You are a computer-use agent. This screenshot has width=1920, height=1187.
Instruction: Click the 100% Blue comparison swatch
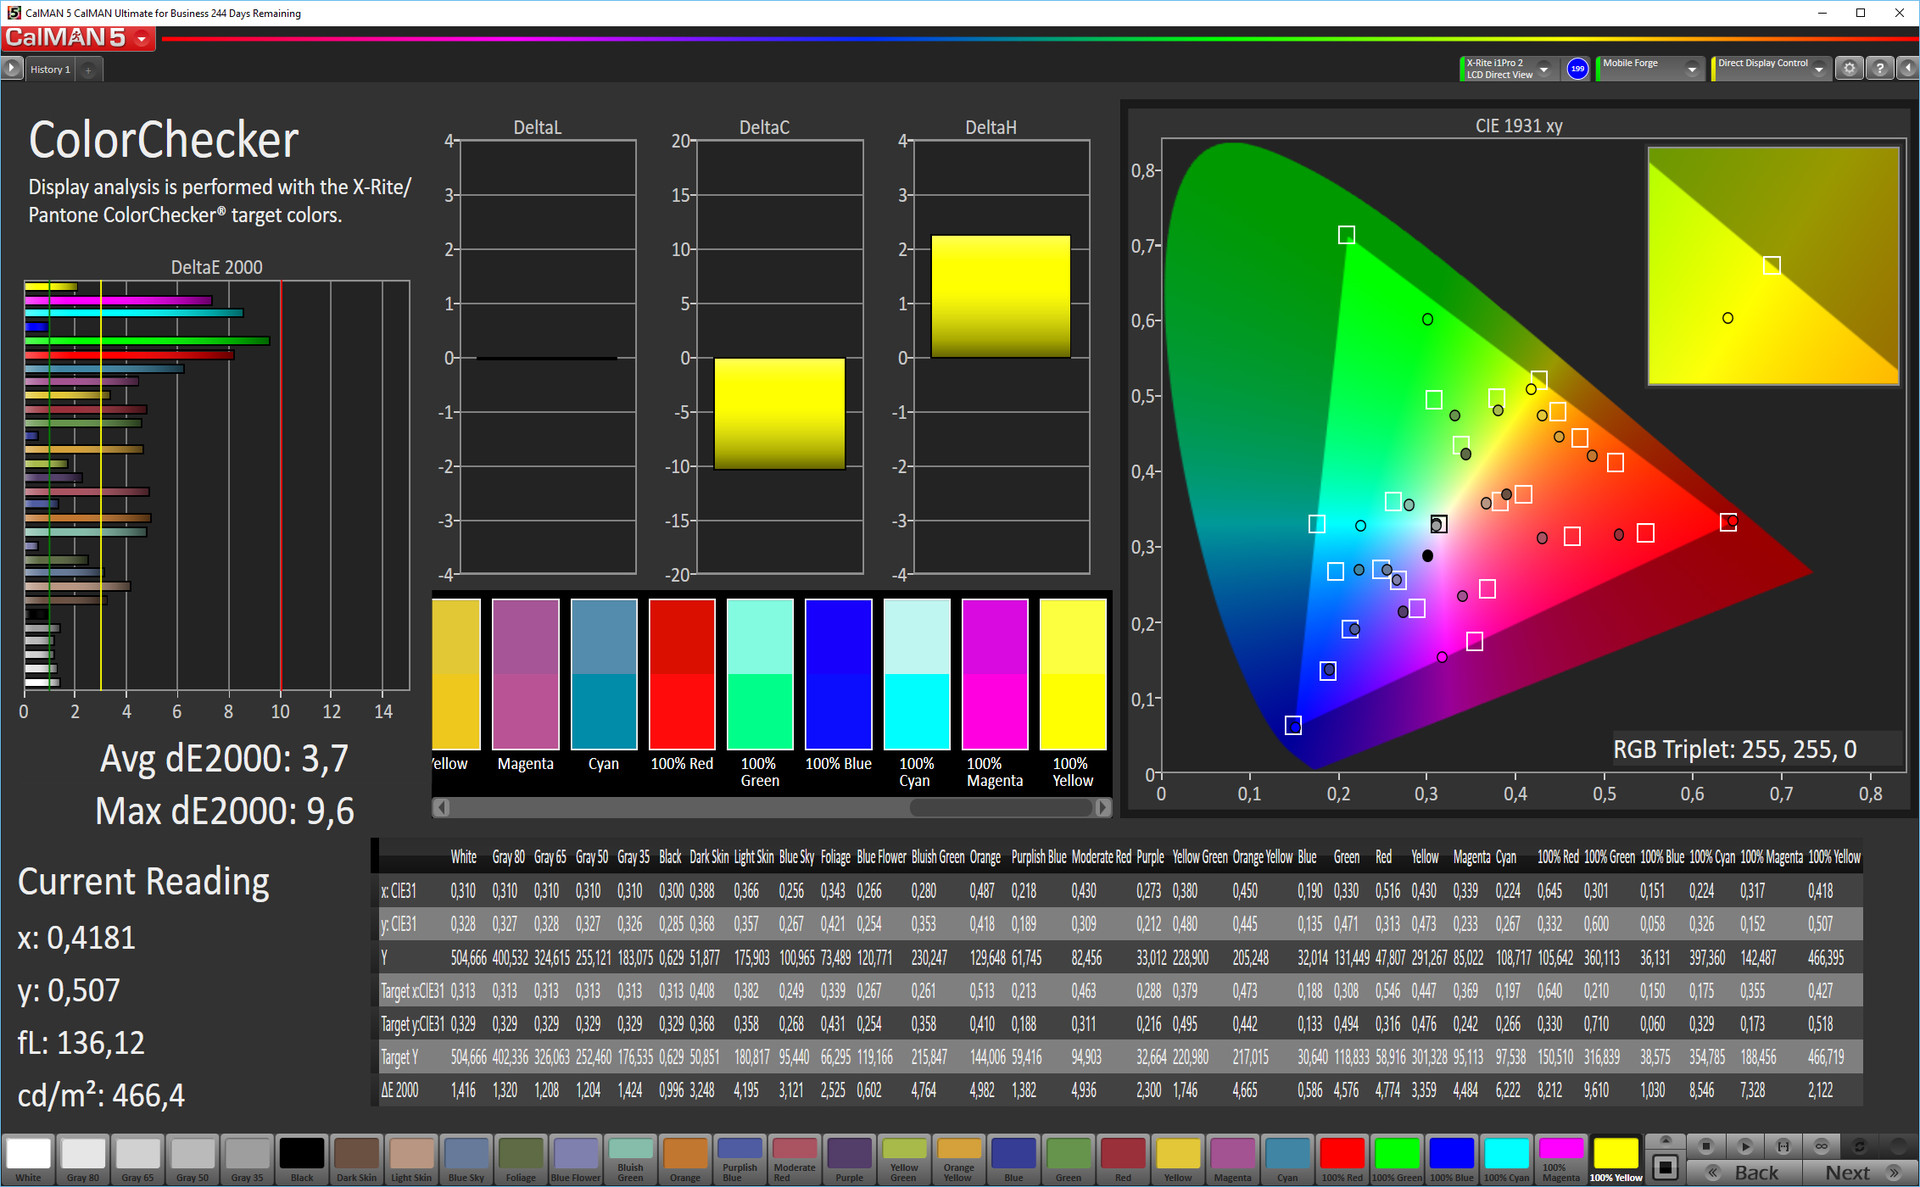[838, 674]
